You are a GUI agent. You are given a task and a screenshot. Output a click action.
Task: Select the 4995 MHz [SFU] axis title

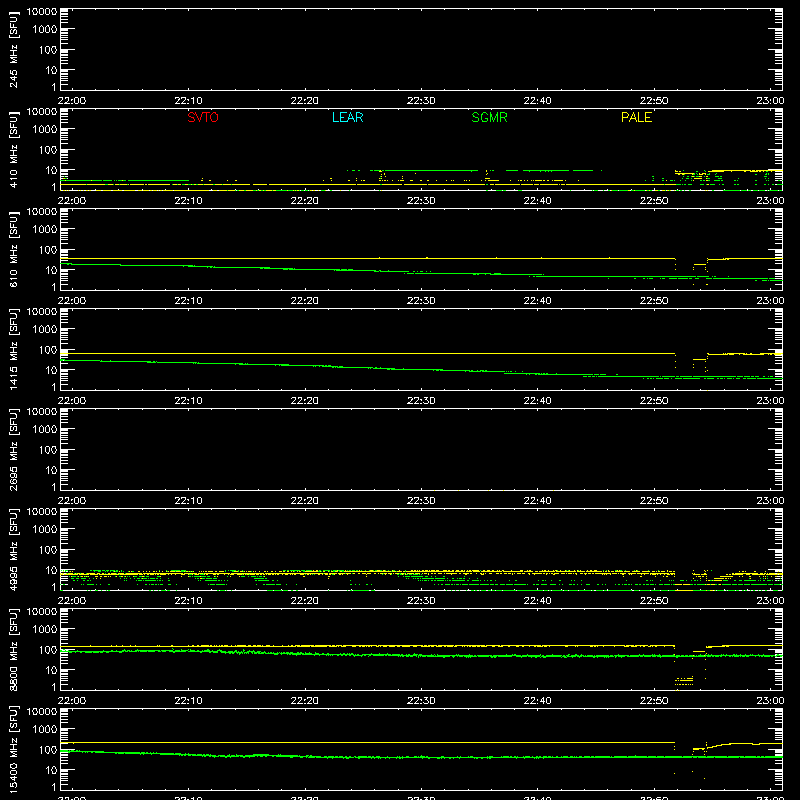[13, 549]
